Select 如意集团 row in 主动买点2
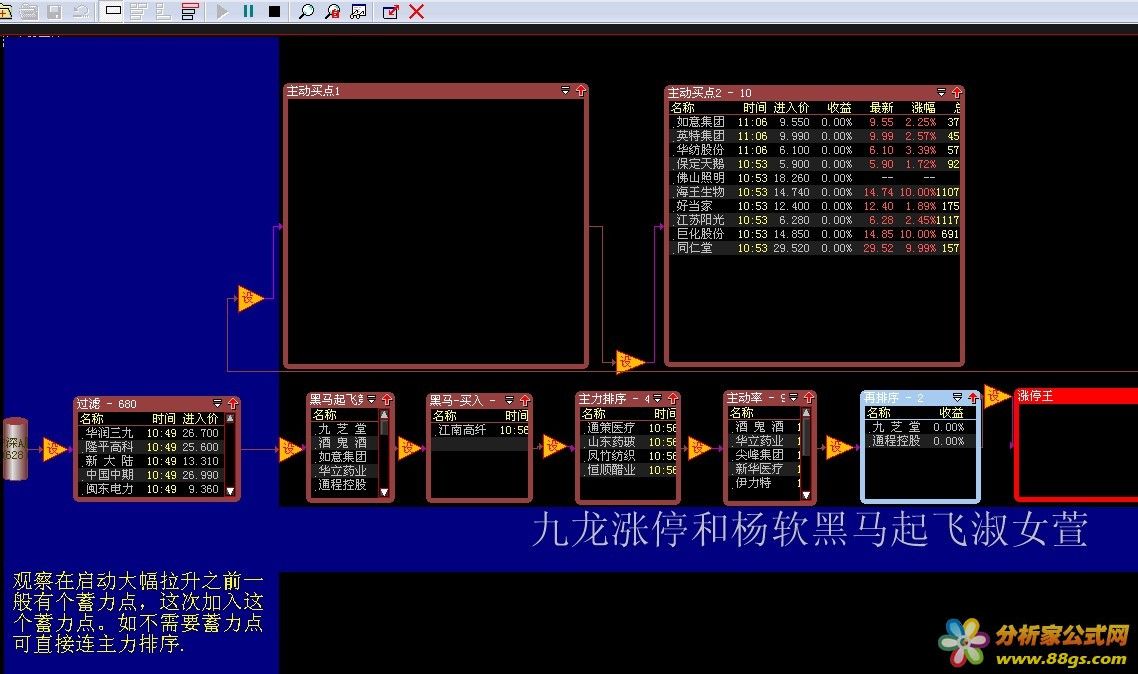 click(x=814, y=122)
